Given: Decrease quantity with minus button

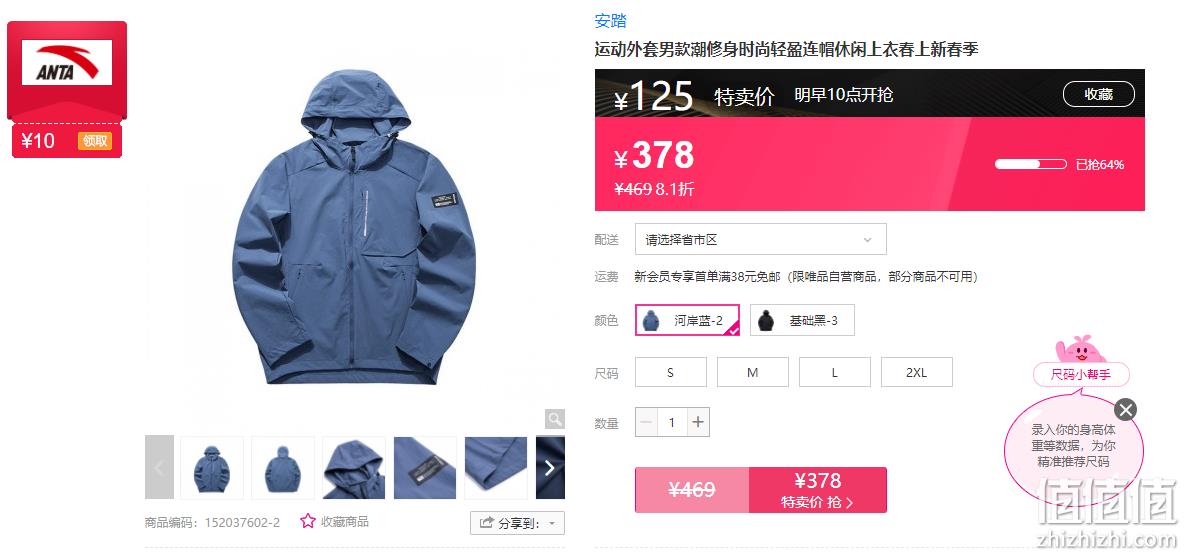Looking at the screenshot, I should [646, 422].
